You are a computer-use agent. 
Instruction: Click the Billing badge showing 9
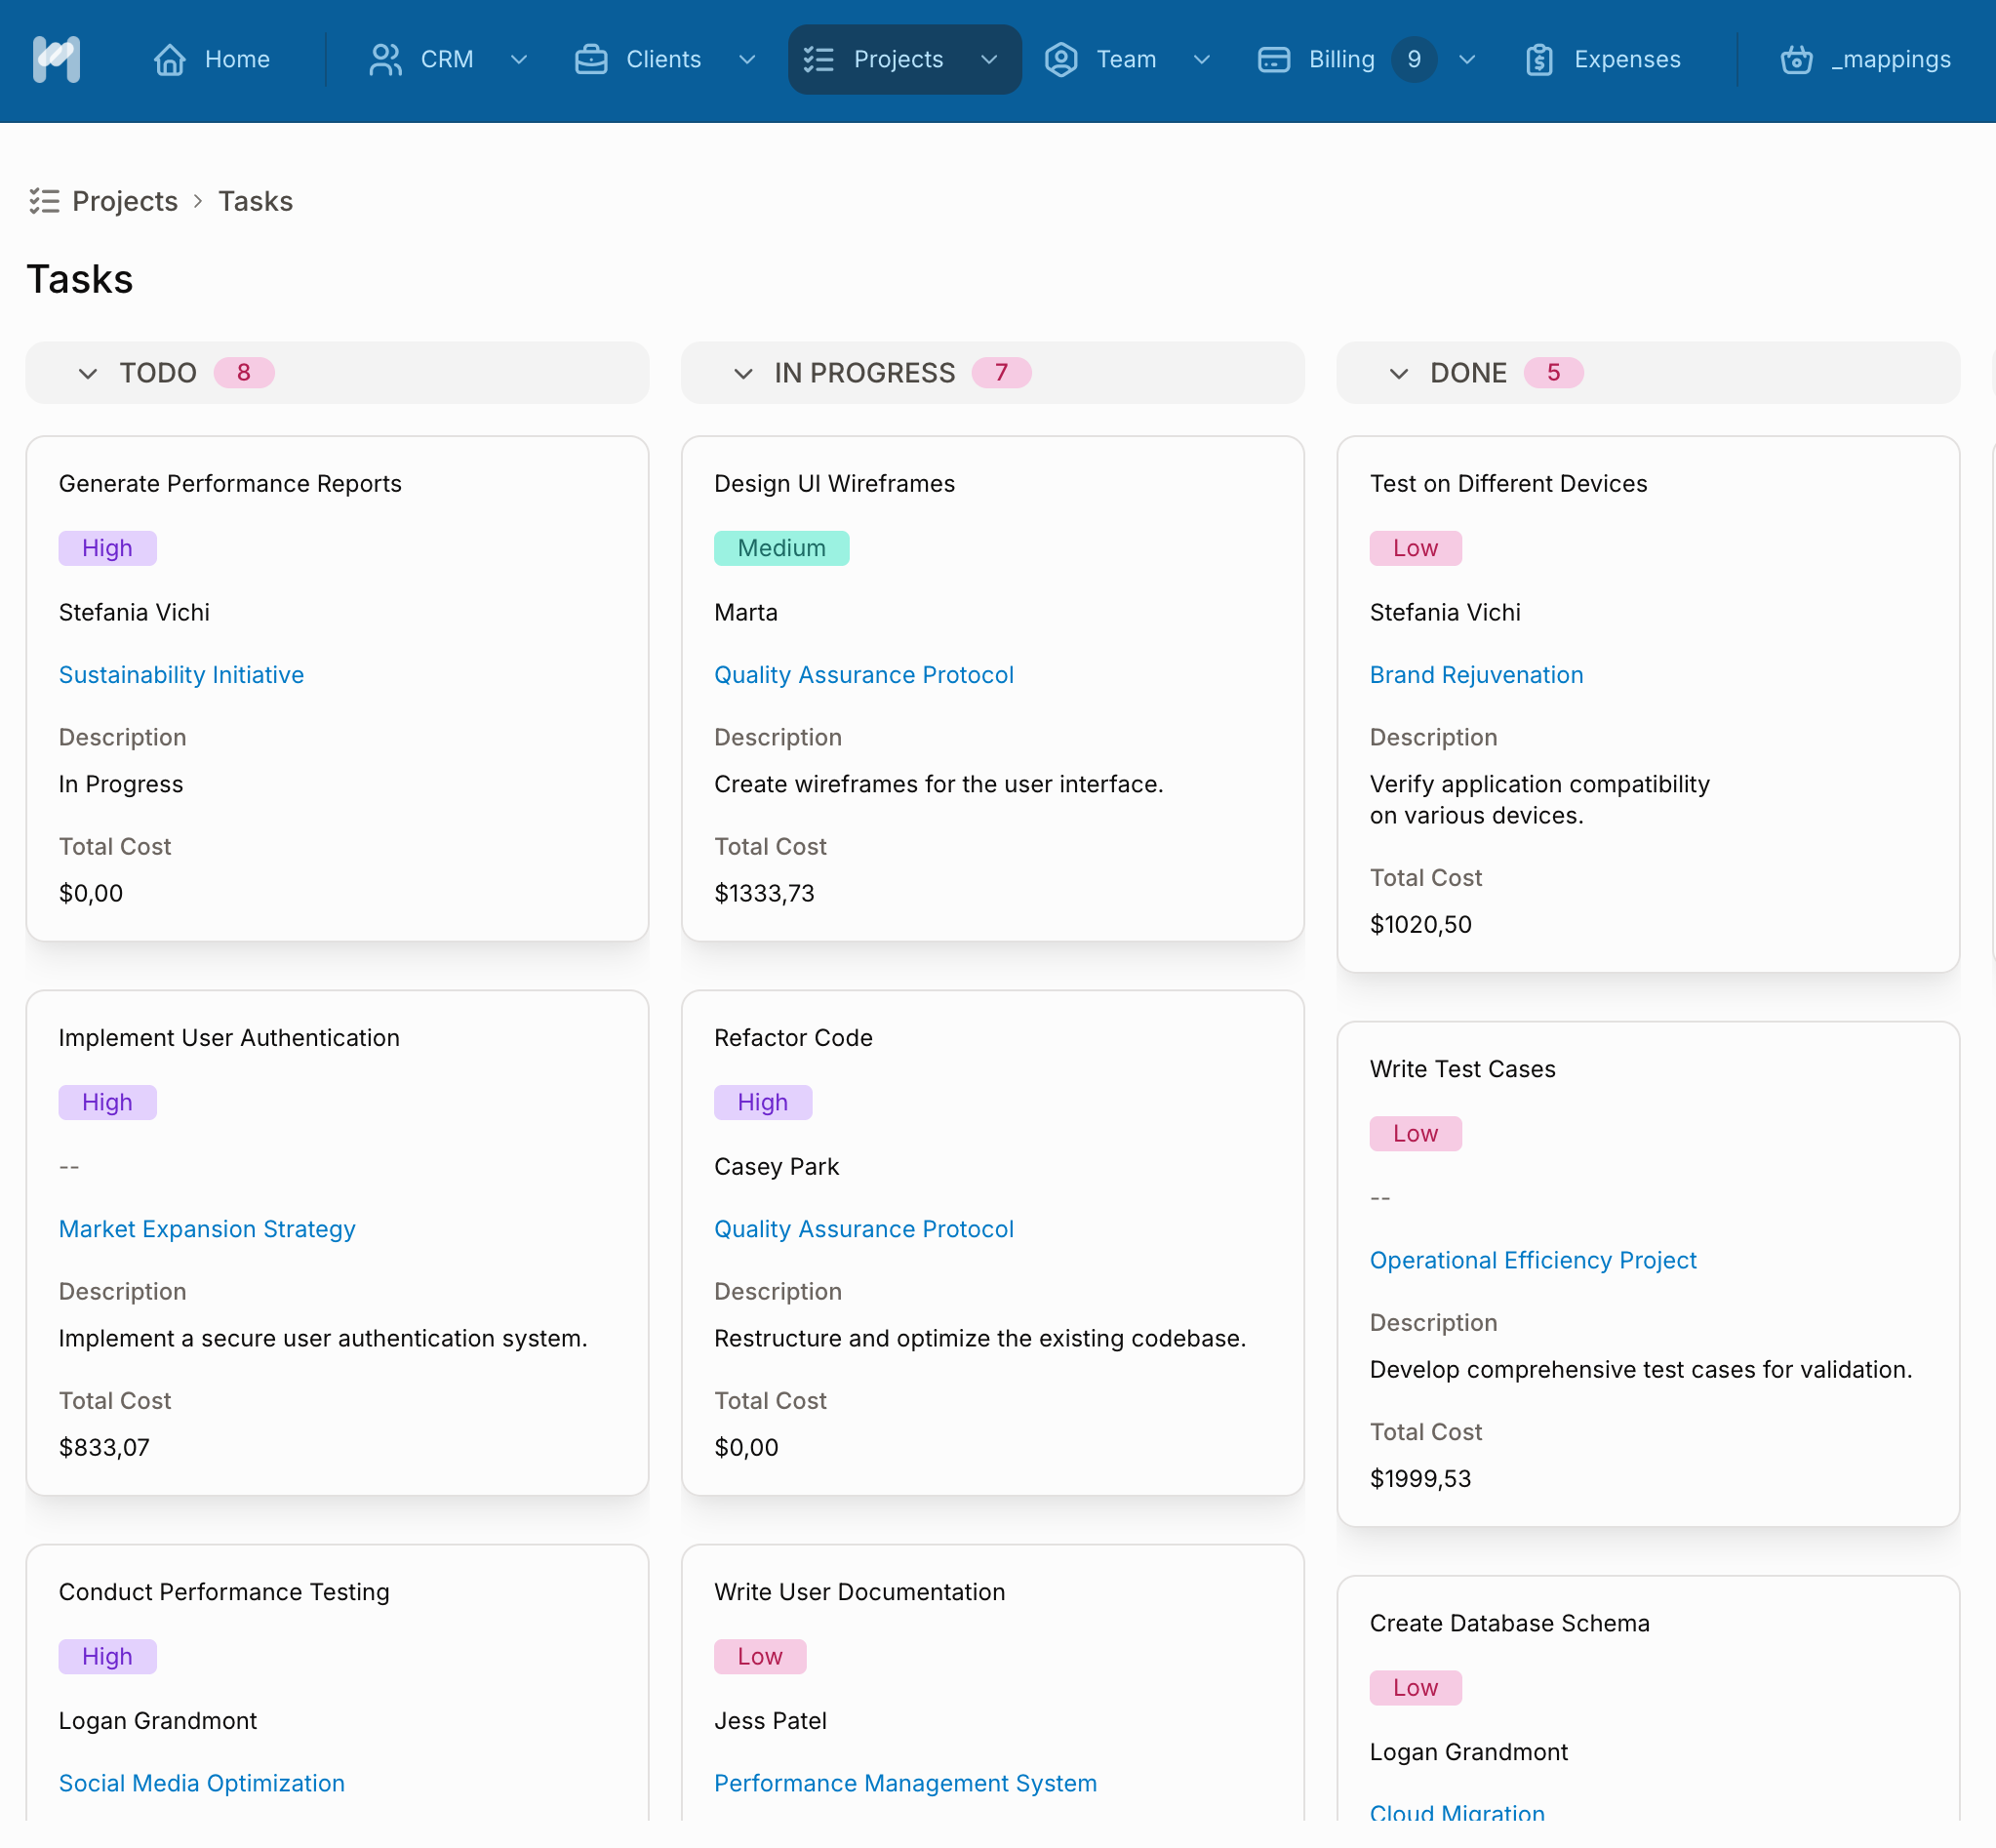1413,59
